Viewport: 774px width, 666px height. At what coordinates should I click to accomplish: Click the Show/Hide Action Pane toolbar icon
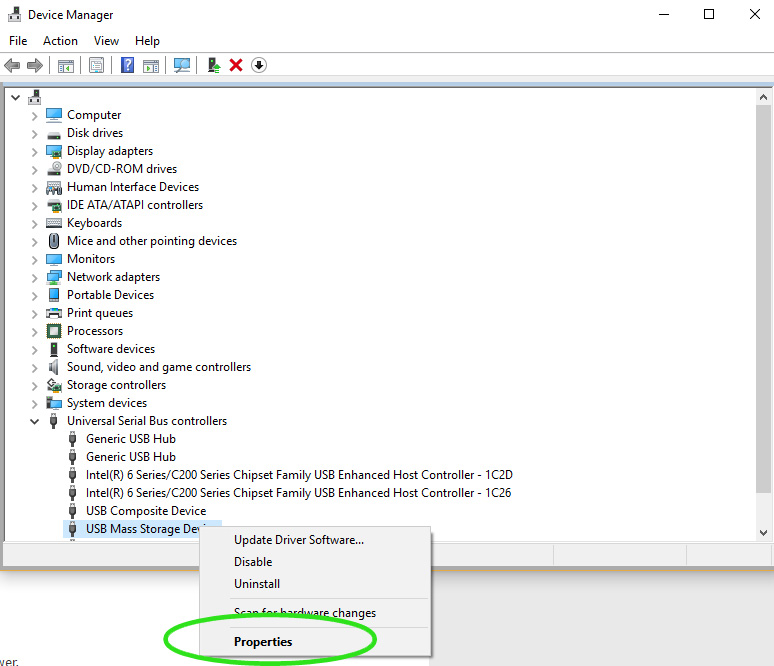(x=151, y=65)
